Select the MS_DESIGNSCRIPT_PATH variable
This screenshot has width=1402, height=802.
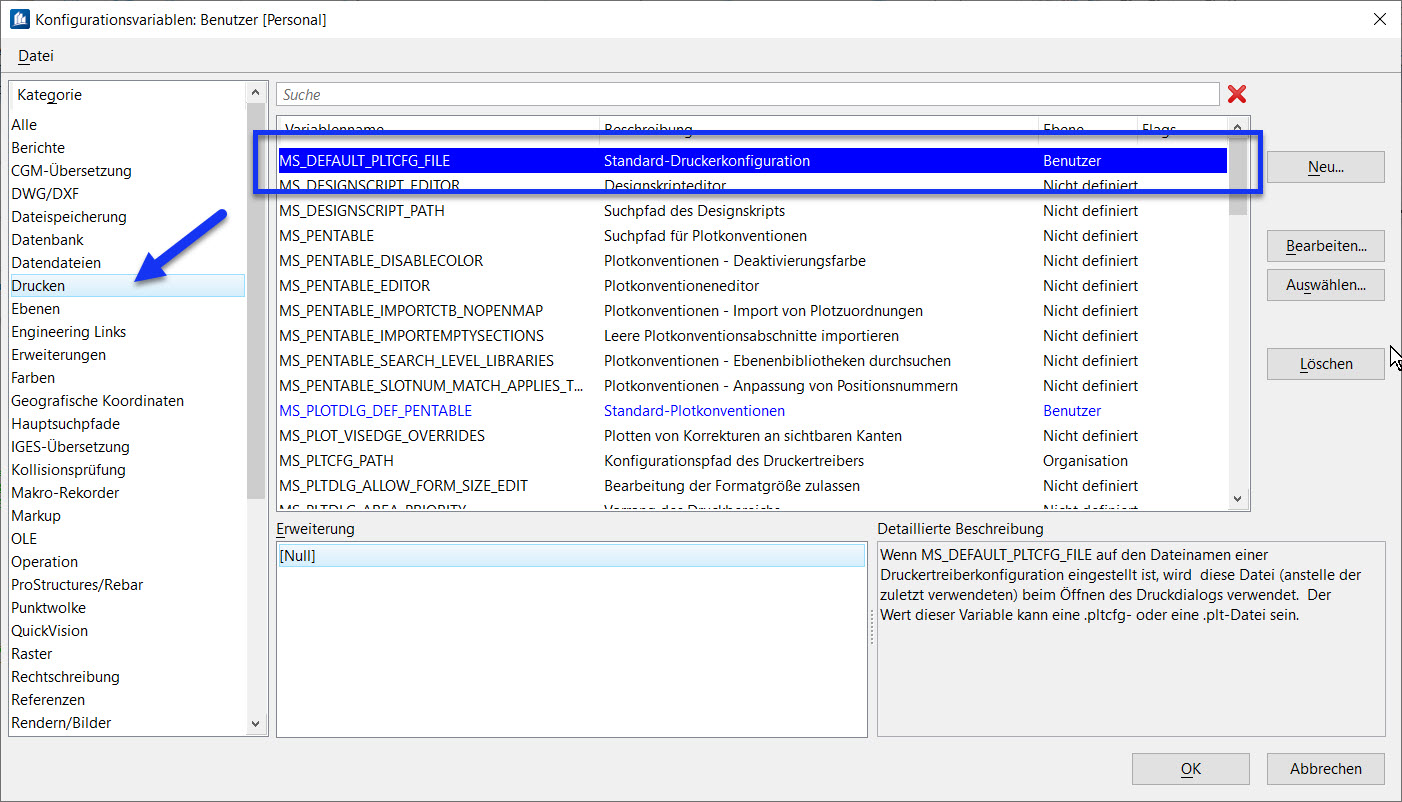(752, 211)
